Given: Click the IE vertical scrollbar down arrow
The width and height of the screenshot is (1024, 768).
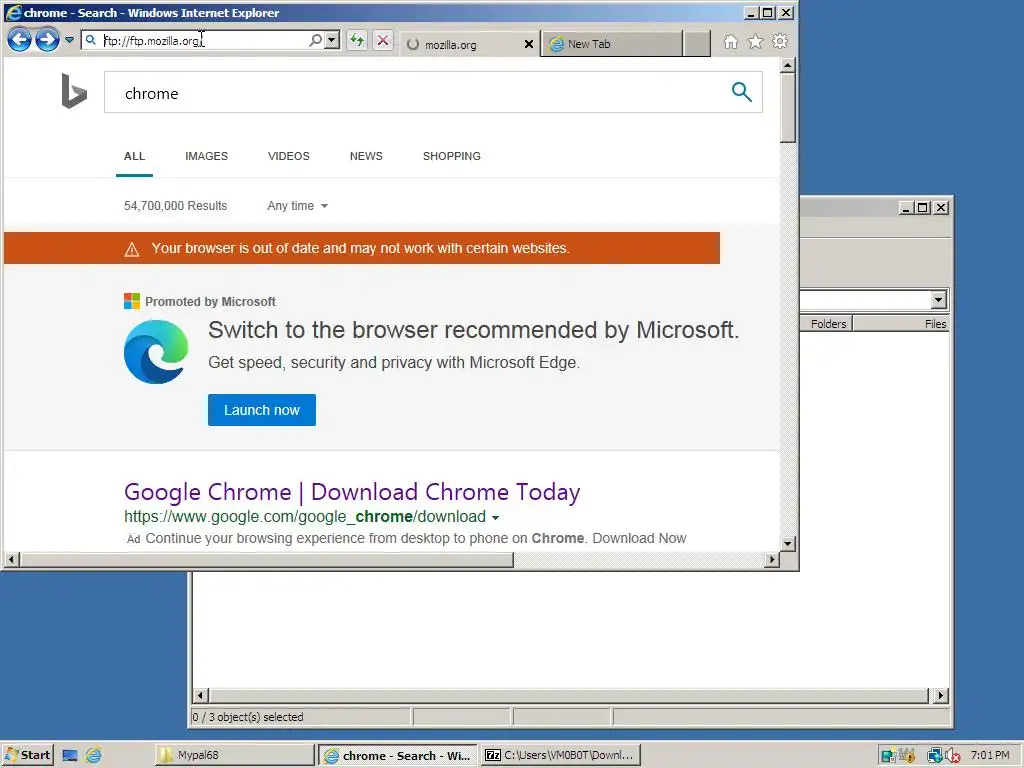Looking at the screenshot, I should (788, 543).
